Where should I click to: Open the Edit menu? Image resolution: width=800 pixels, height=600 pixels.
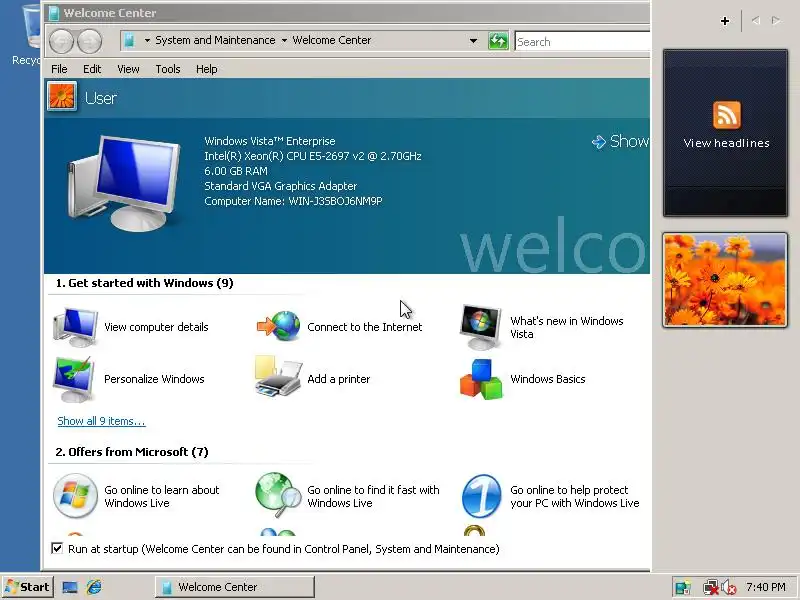[x=92, y=69]
